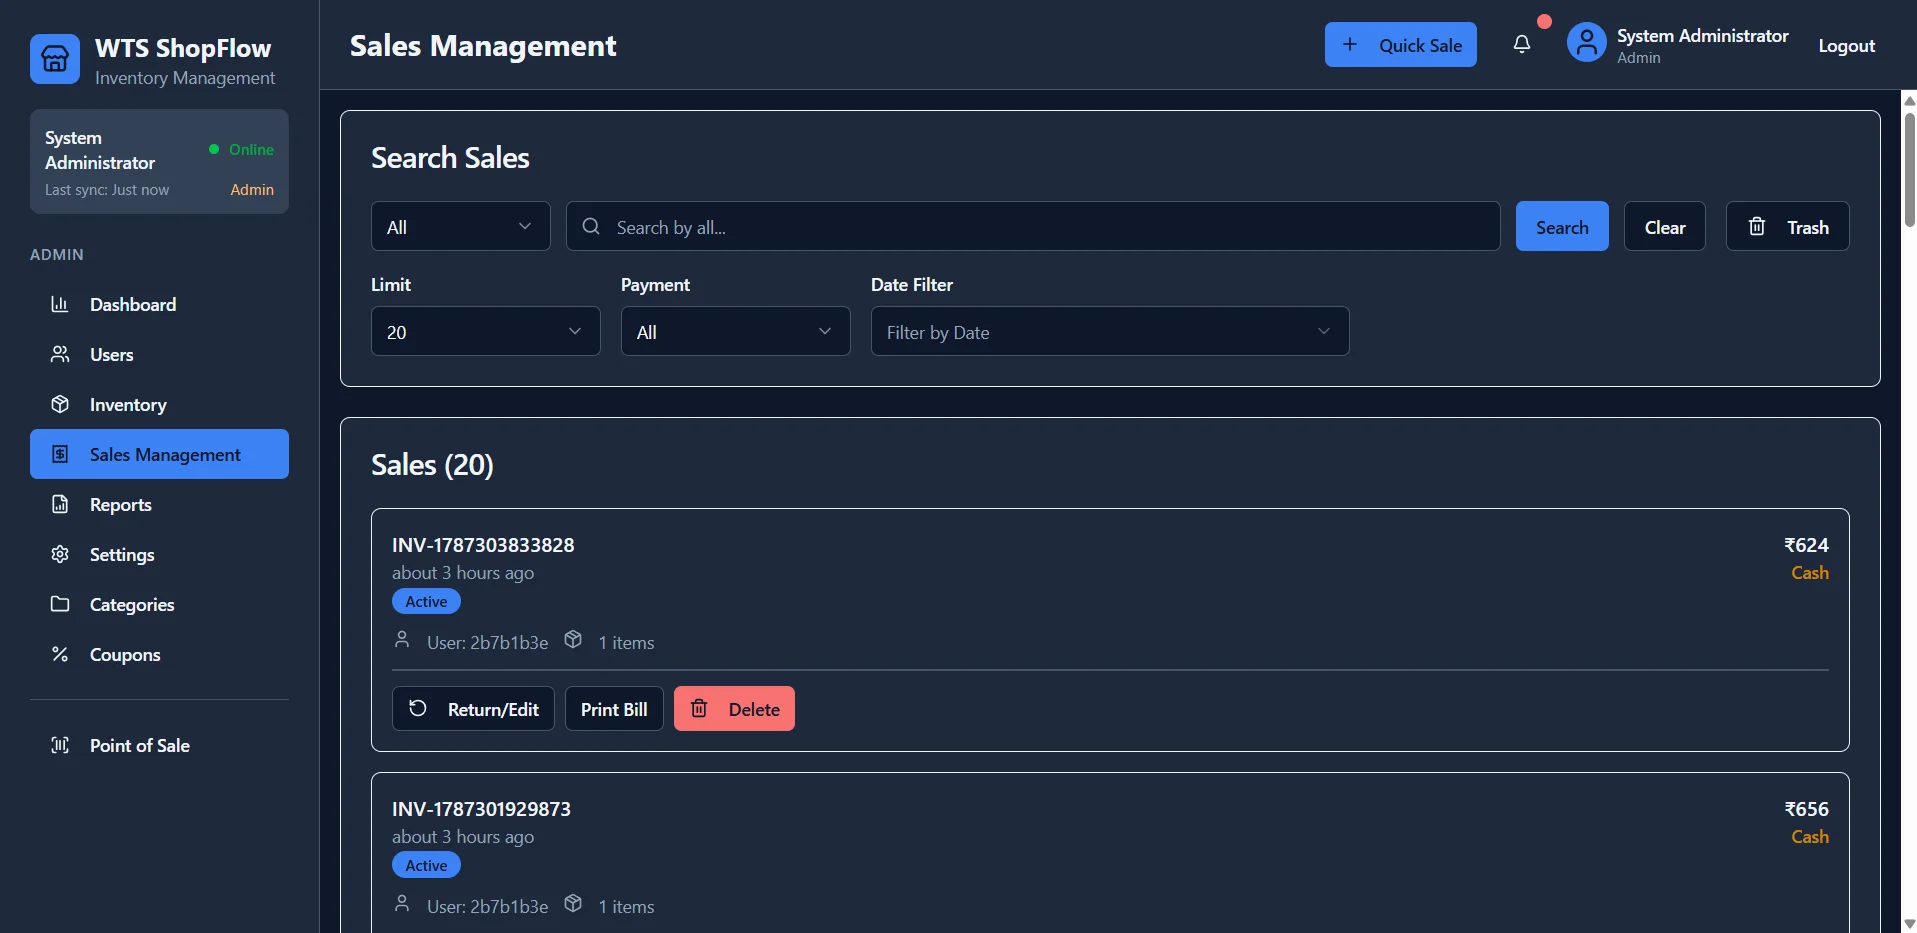Viewport: 1917px width, 933px height.
Task: Click the Settings gear icon in sidebar
Action: pos(60,554)
